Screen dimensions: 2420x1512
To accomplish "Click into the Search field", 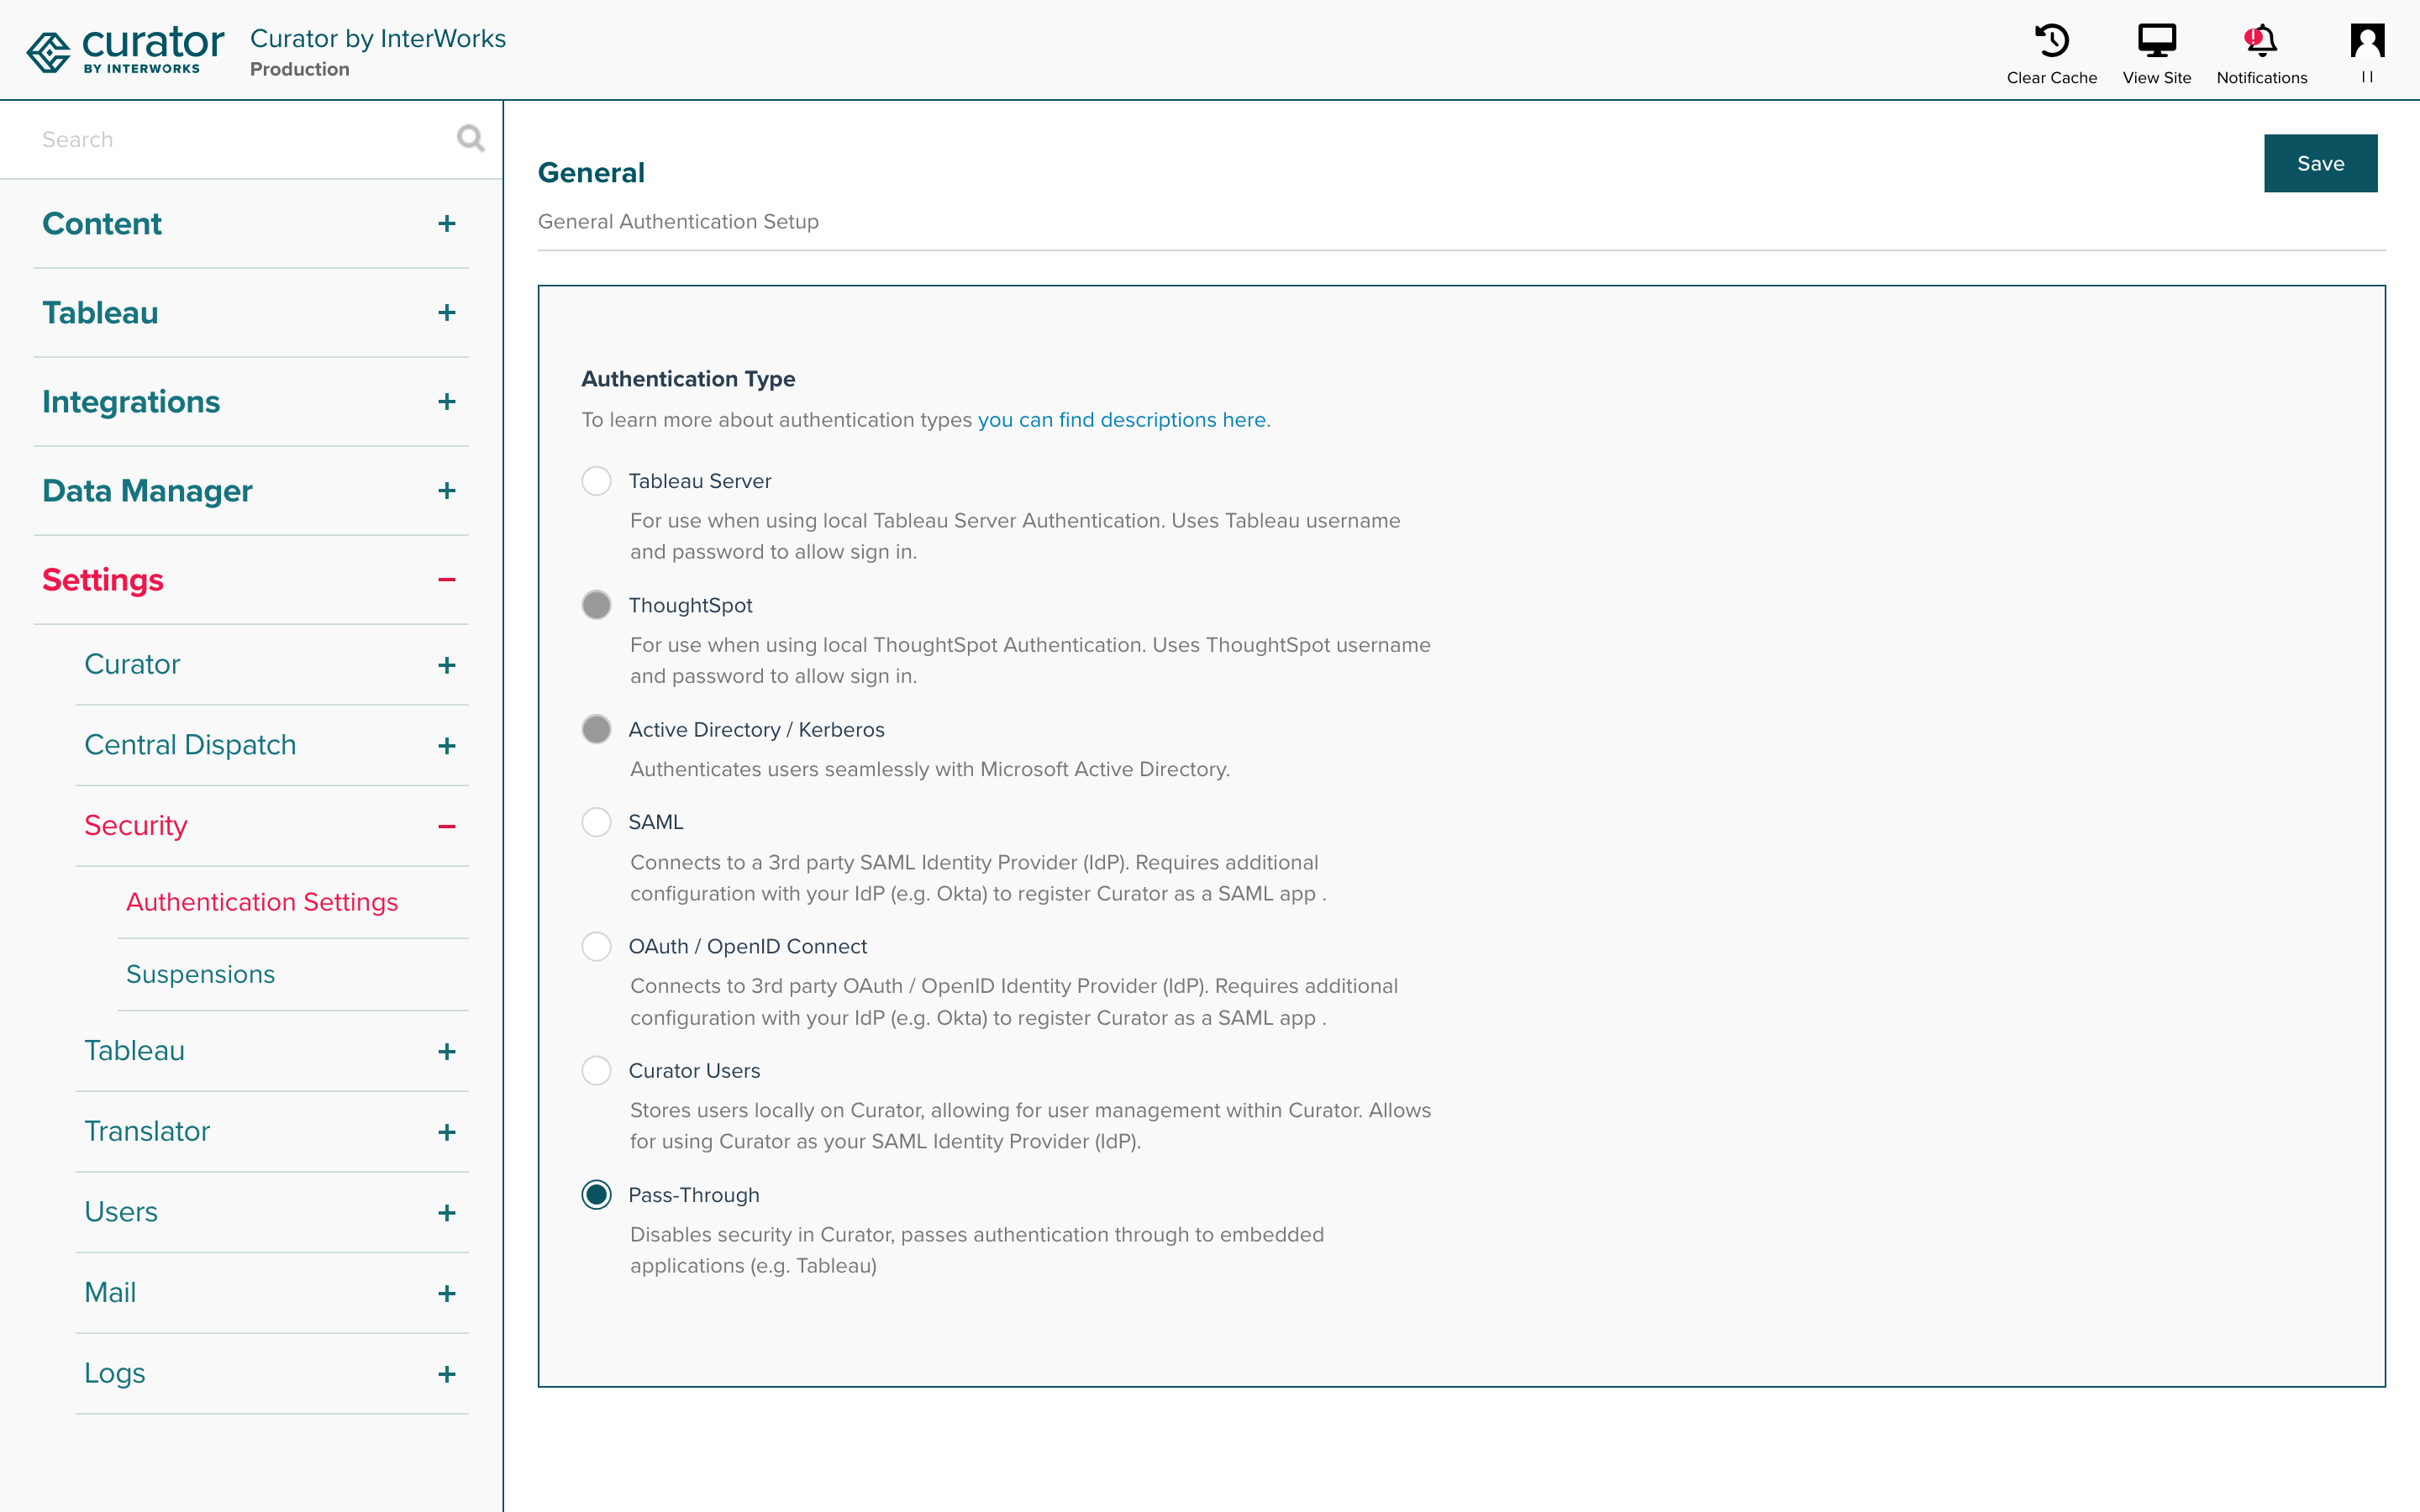I will [x=240, y=139].
